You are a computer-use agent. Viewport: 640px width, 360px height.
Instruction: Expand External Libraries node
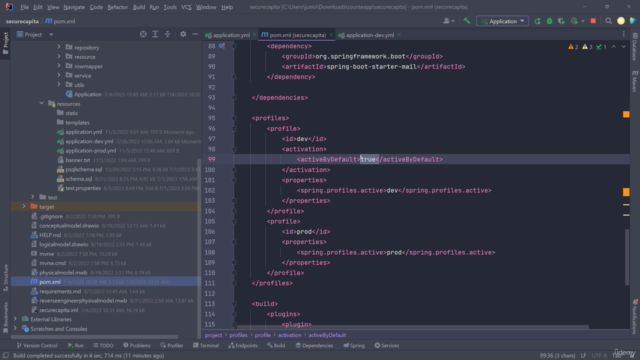(16, 319)
